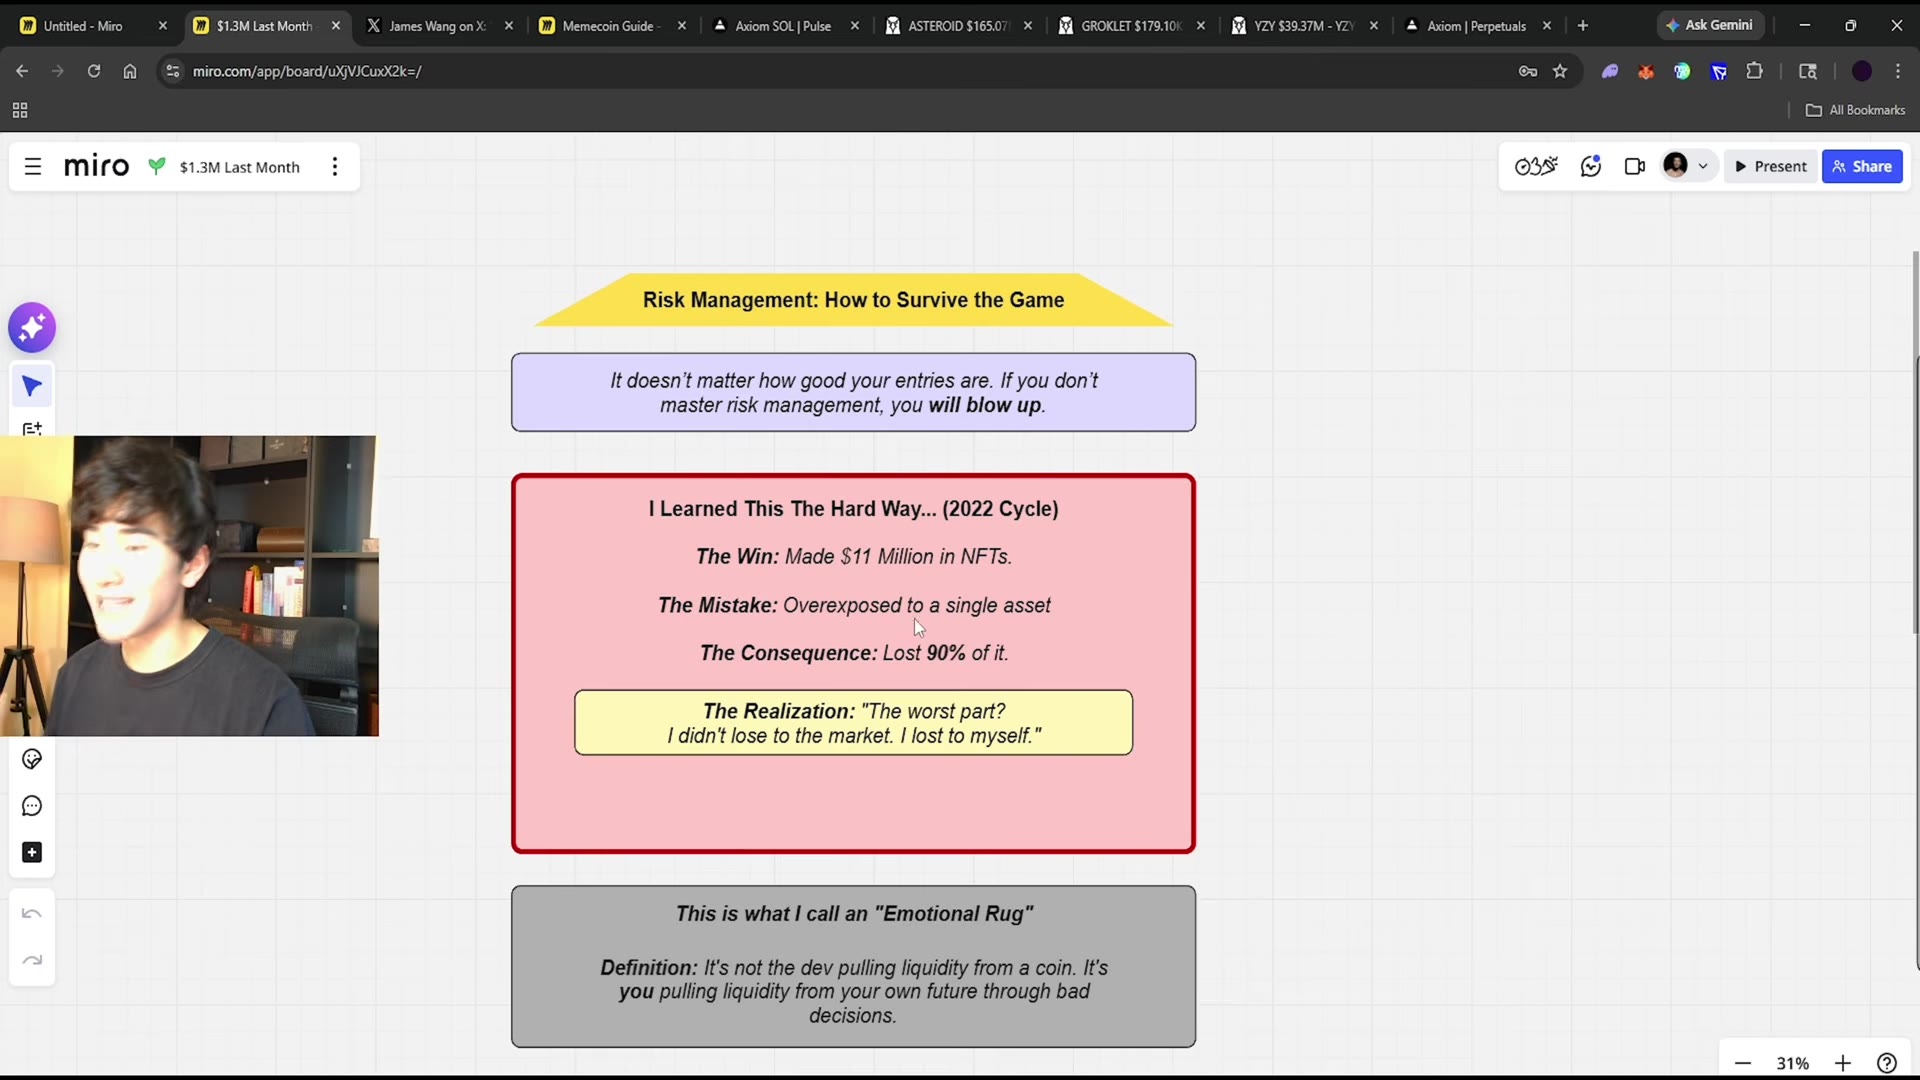The image size is (1920, 1080).
Task: Select the Comment tool
Action: [x=32, y=806]
